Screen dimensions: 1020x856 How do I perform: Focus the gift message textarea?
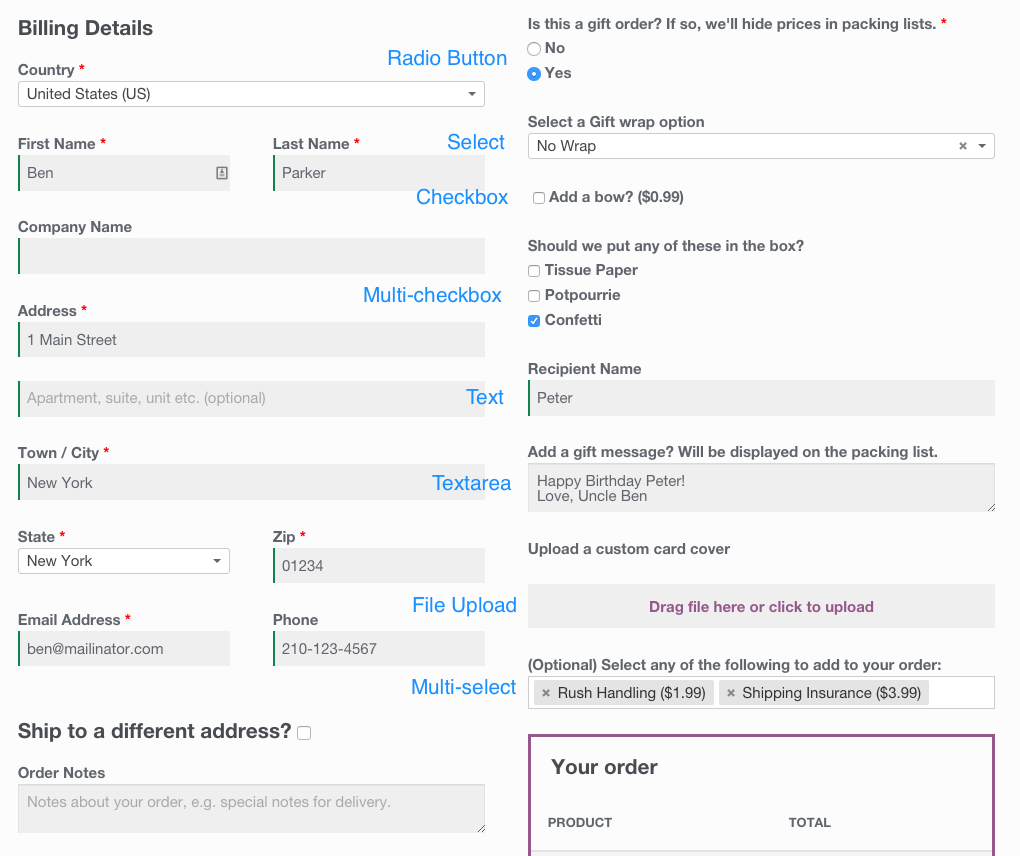[761, 488]
